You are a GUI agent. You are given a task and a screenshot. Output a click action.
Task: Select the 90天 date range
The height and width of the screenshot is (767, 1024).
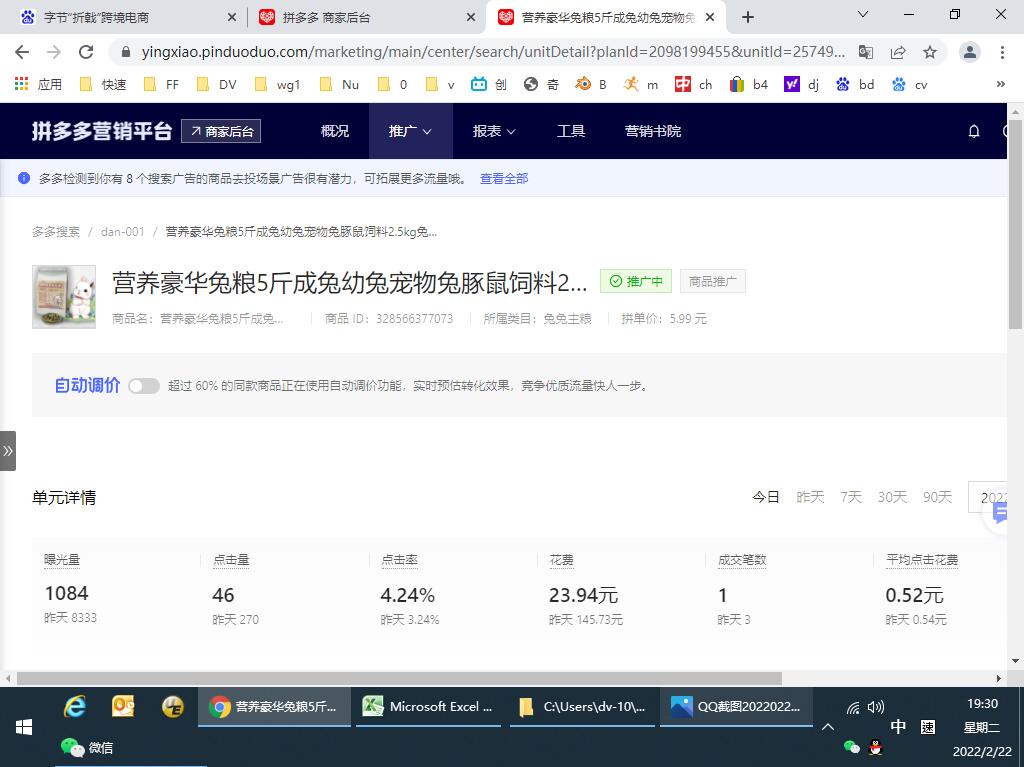[x=937, y=498]
